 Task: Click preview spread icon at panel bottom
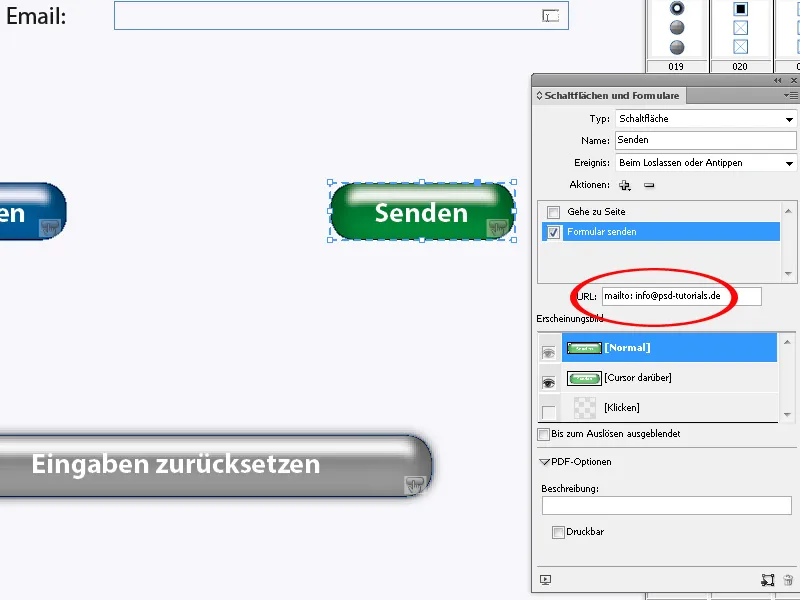point(545,580)
